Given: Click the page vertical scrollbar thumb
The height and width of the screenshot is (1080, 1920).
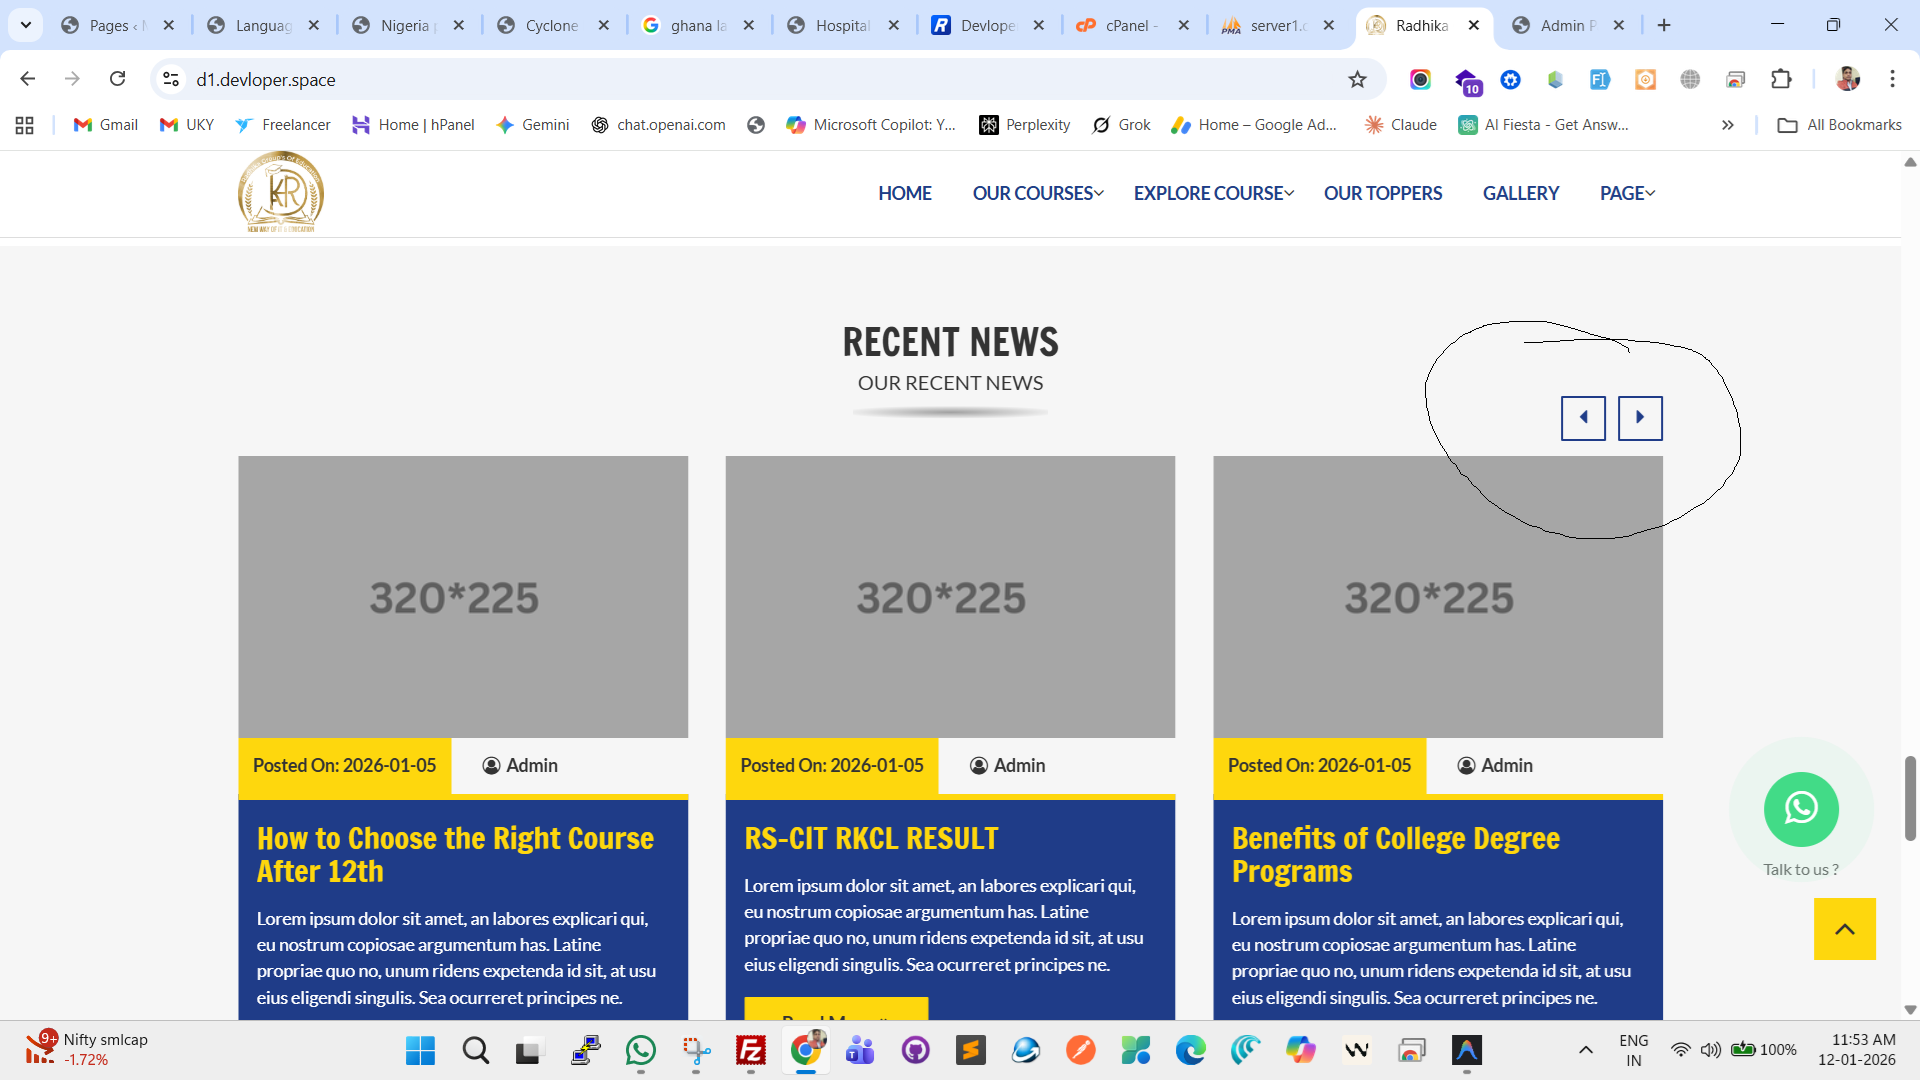Looking at the screenshot, I should (x=1910, y=798).
